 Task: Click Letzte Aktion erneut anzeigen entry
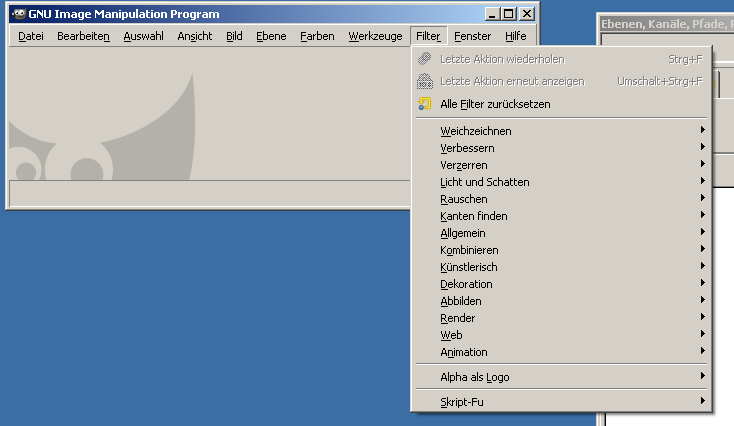click(x=561, y=81)
